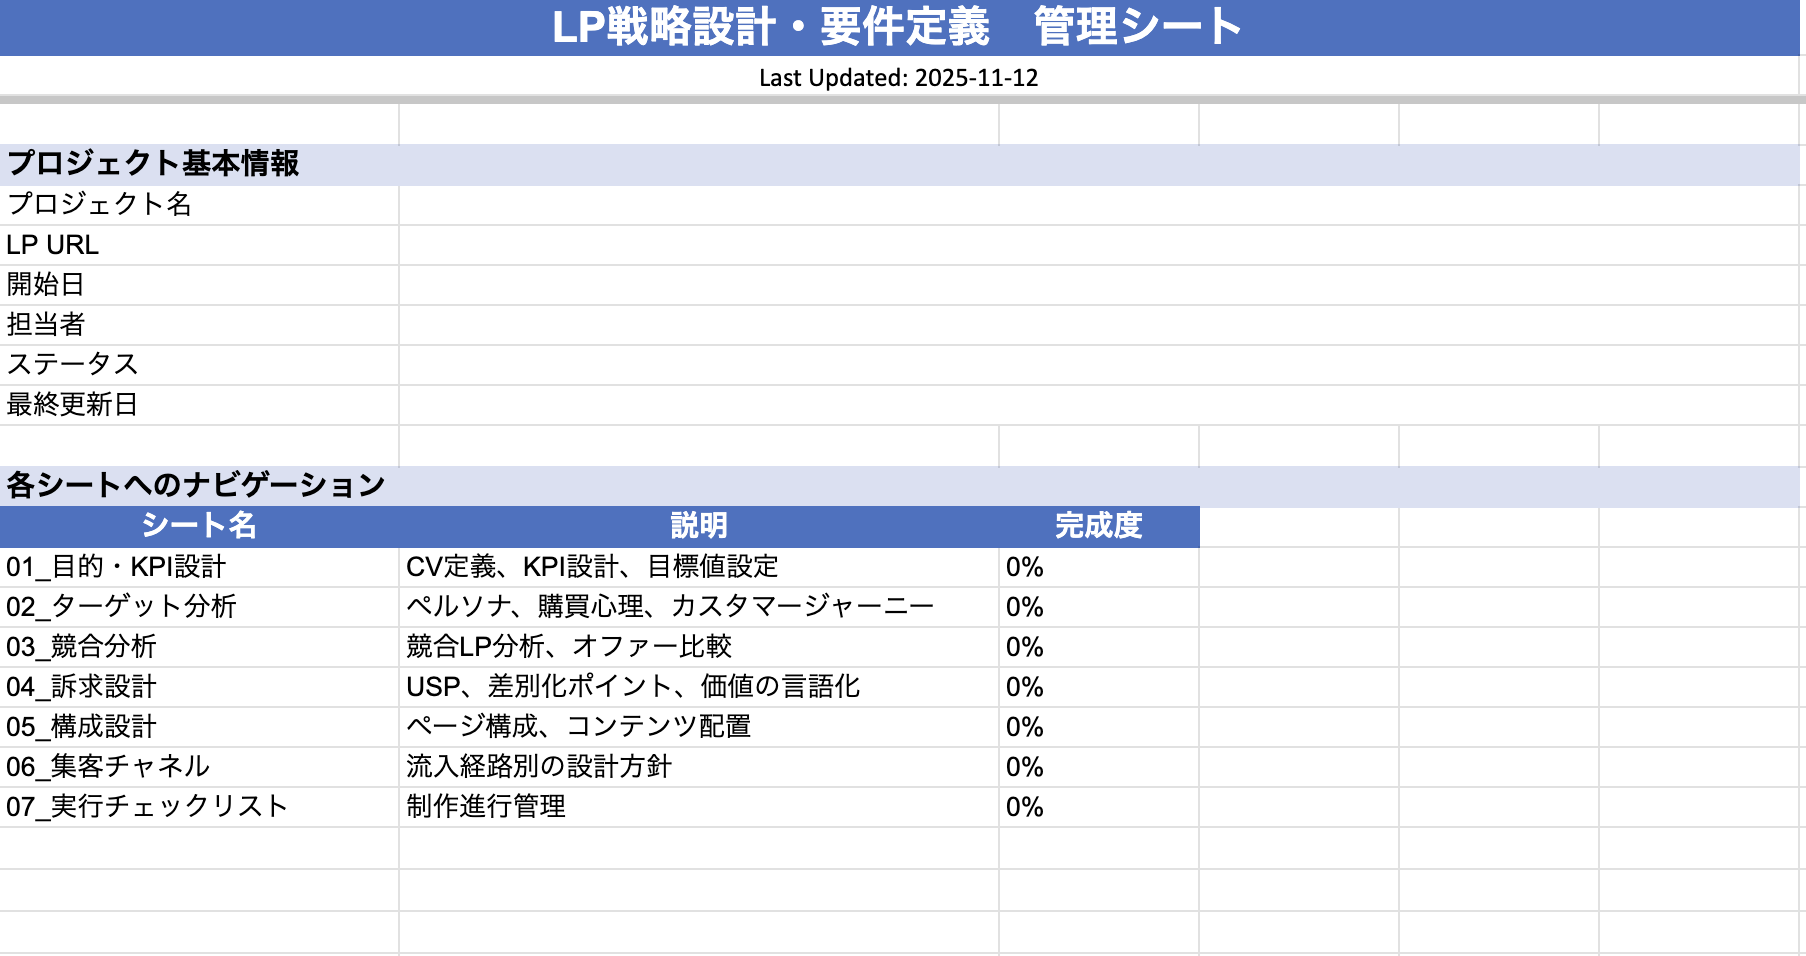Click the プロジェクト基本情報 section header
1806x956 pixels.
(x=153, y=164)
